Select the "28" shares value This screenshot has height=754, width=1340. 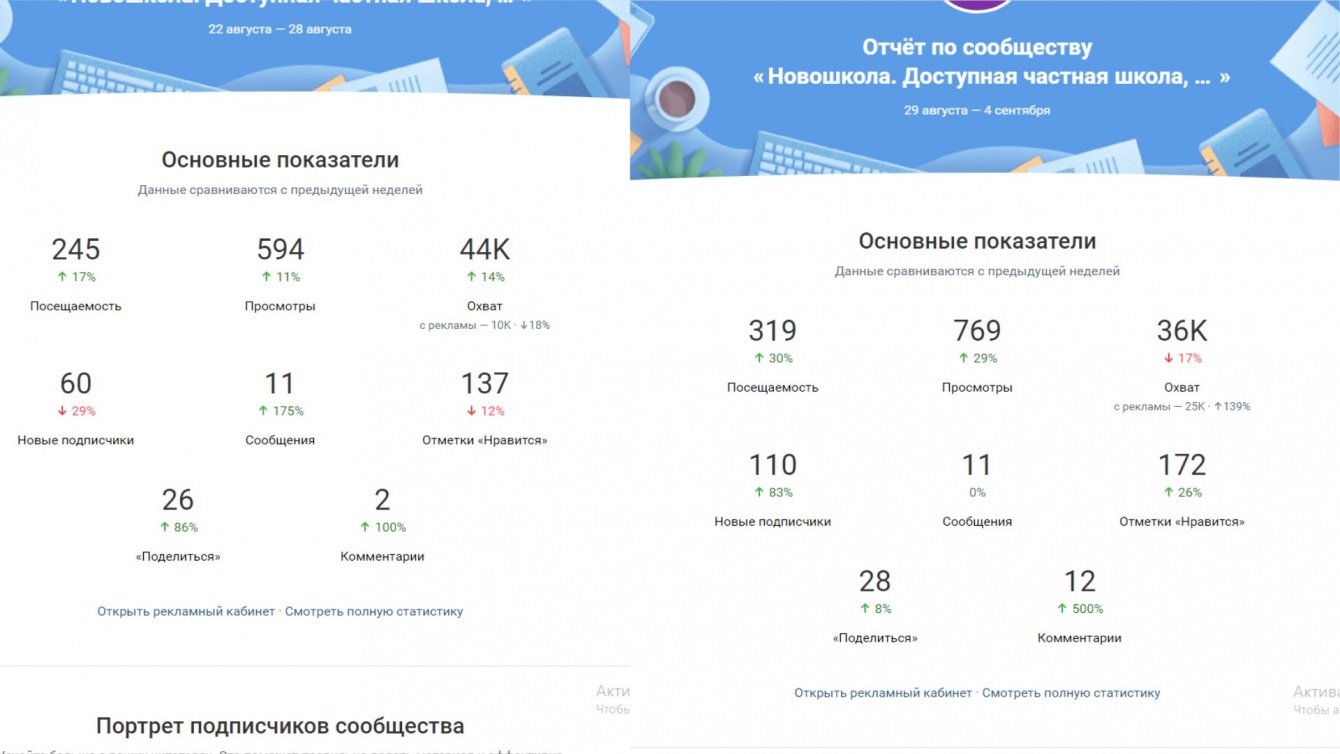click(x=875, y=580)
